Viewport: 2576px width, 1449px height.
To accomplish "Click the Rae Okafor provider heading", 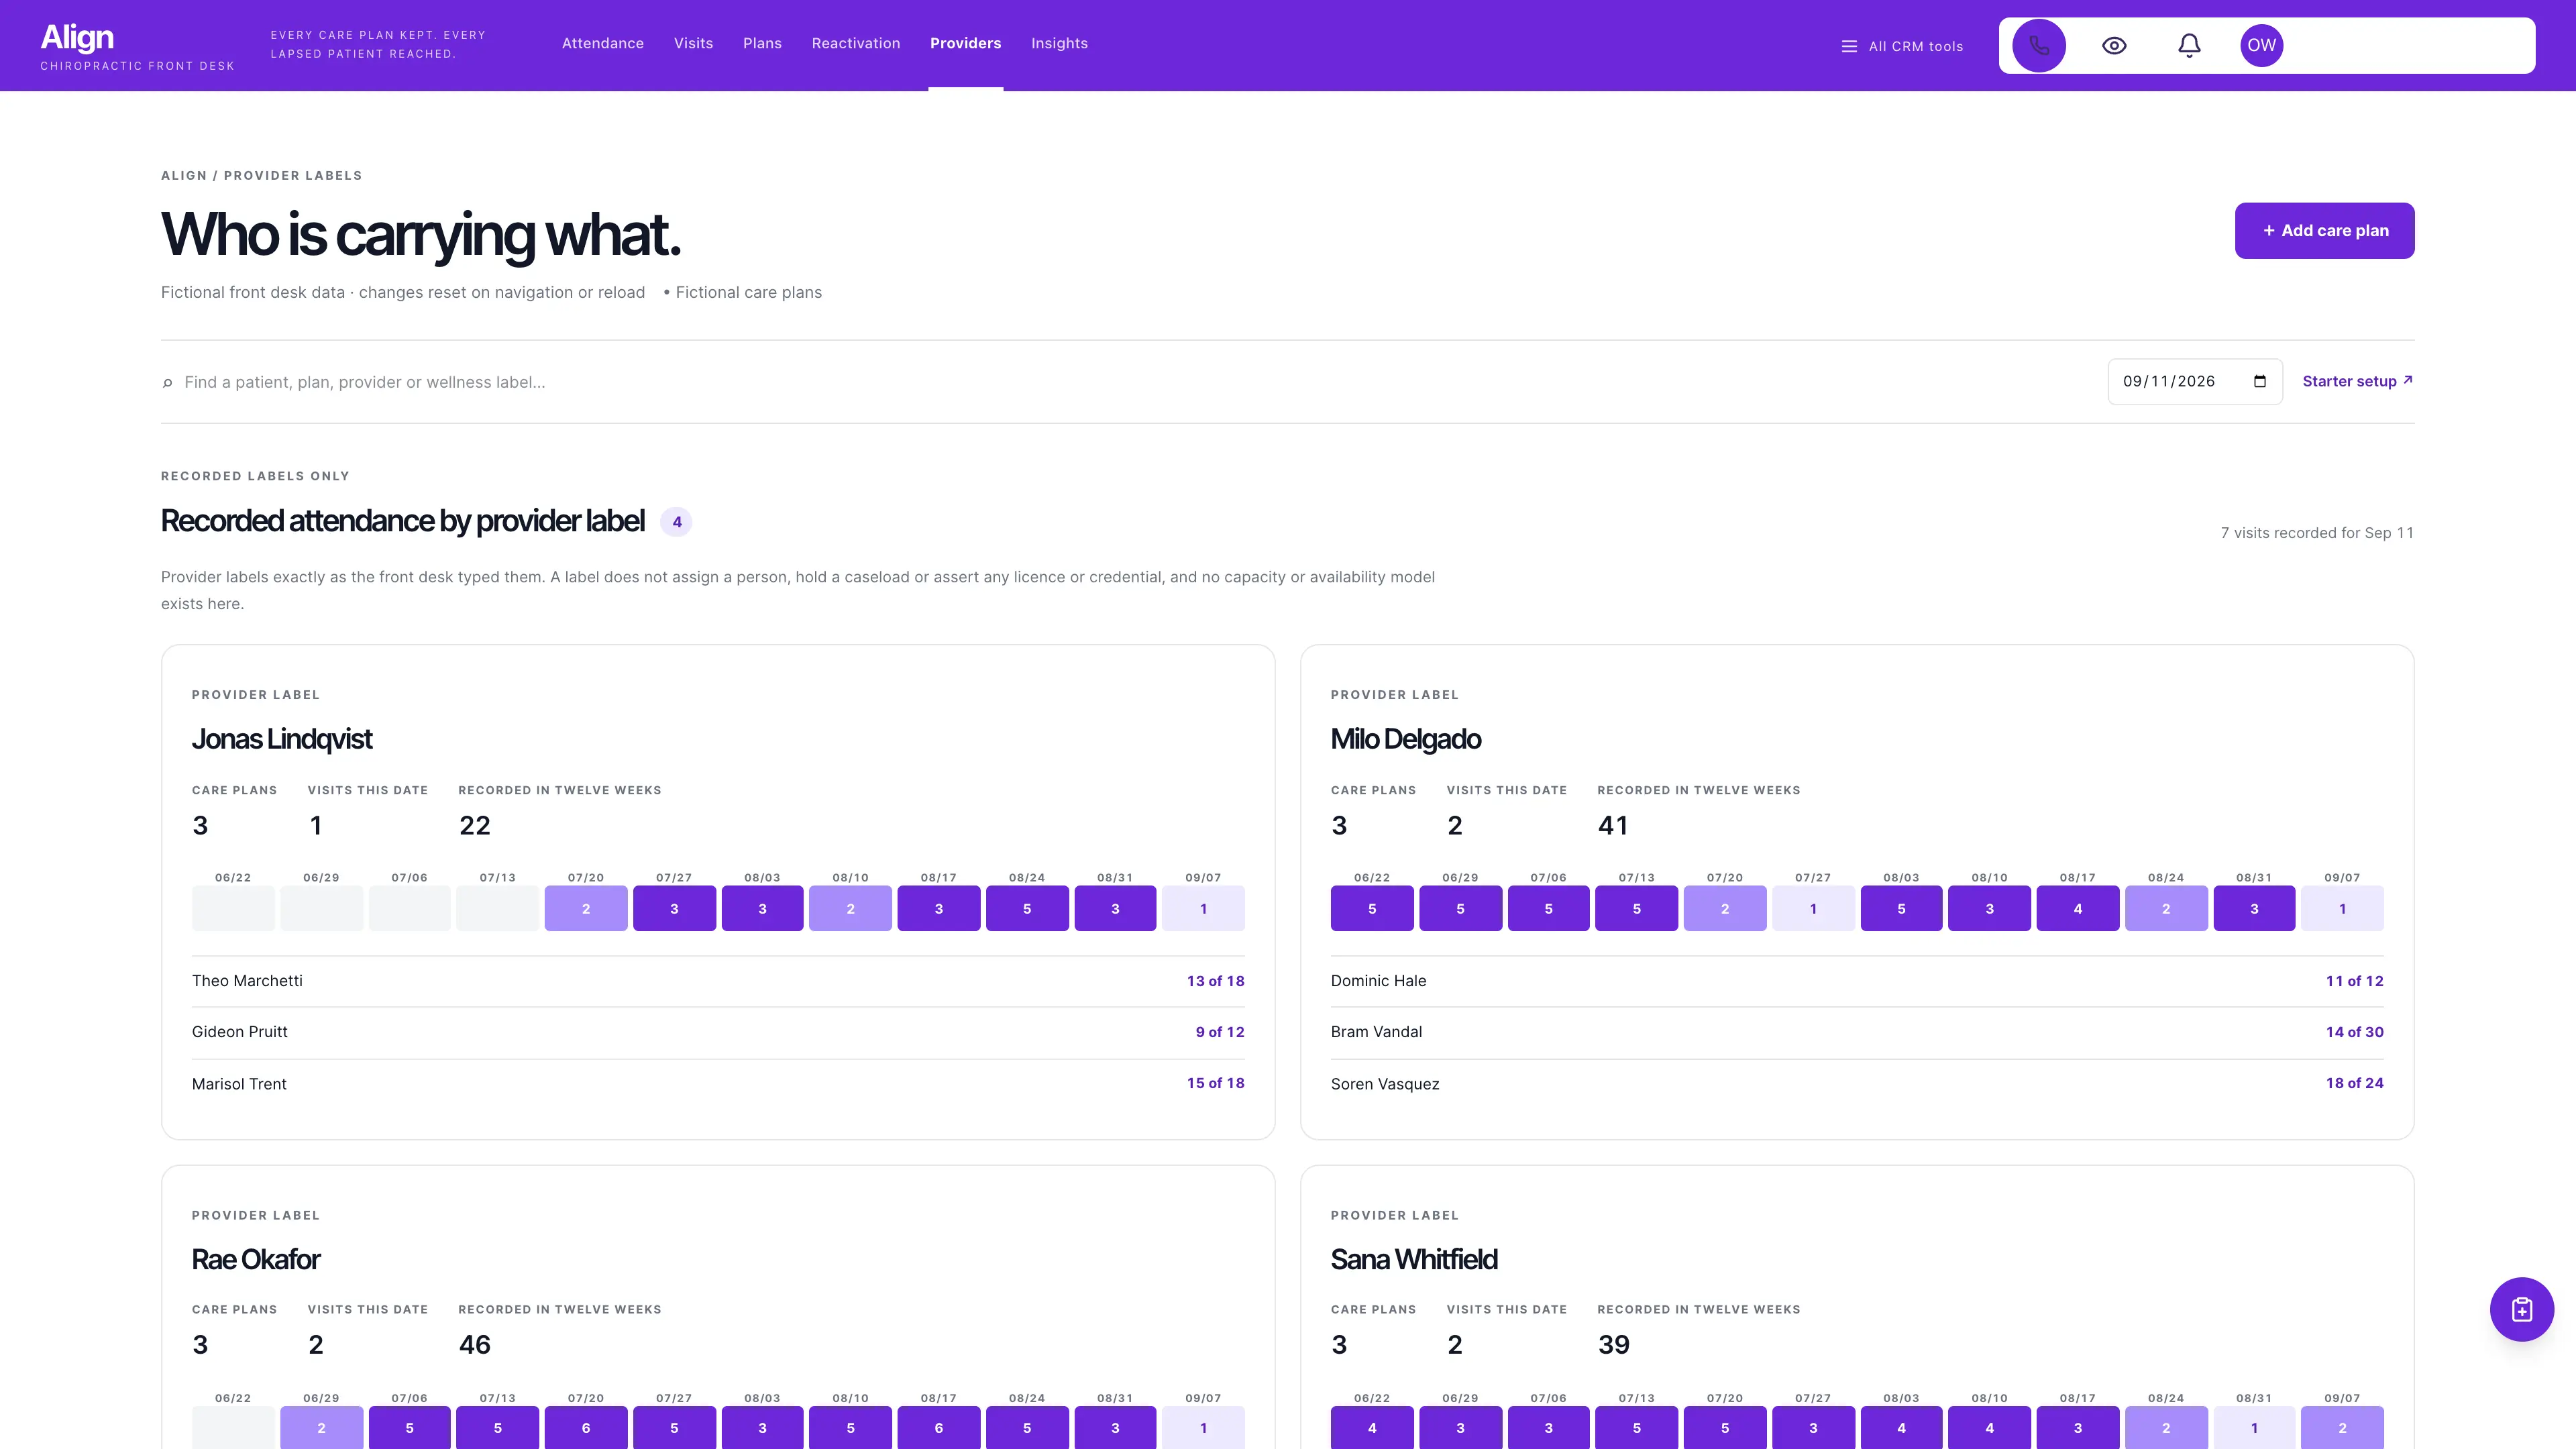I will coord(256,1259).
